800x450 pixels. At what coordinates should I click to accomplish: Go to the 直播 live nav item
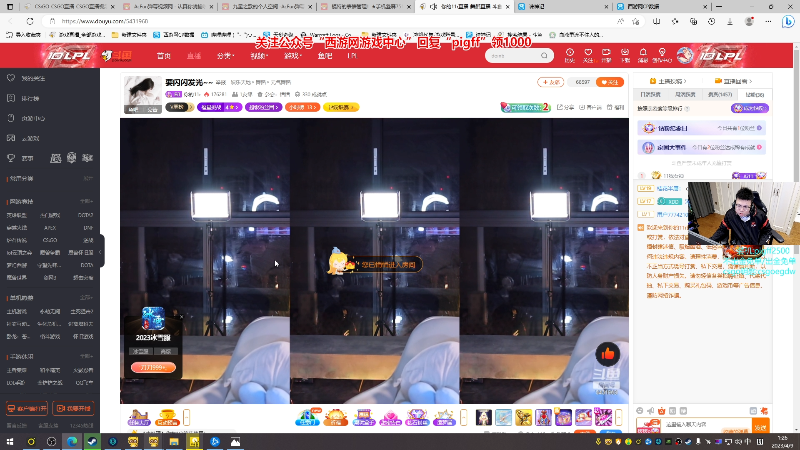pos(194,56)
